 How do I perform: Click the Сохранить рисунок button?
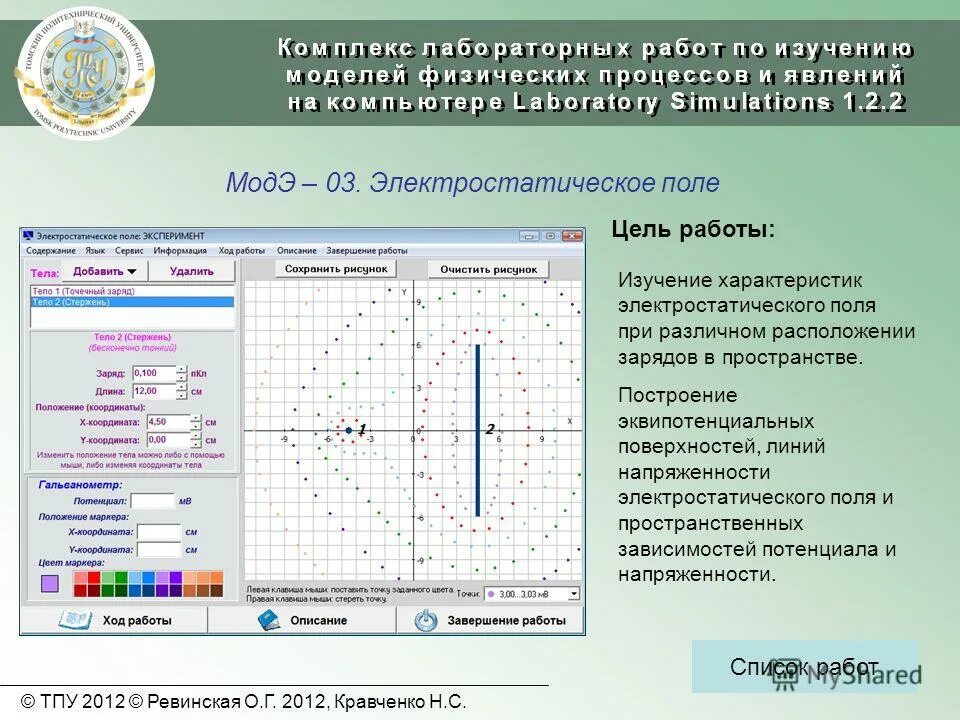pyautogui.click(x=336, y=269)
